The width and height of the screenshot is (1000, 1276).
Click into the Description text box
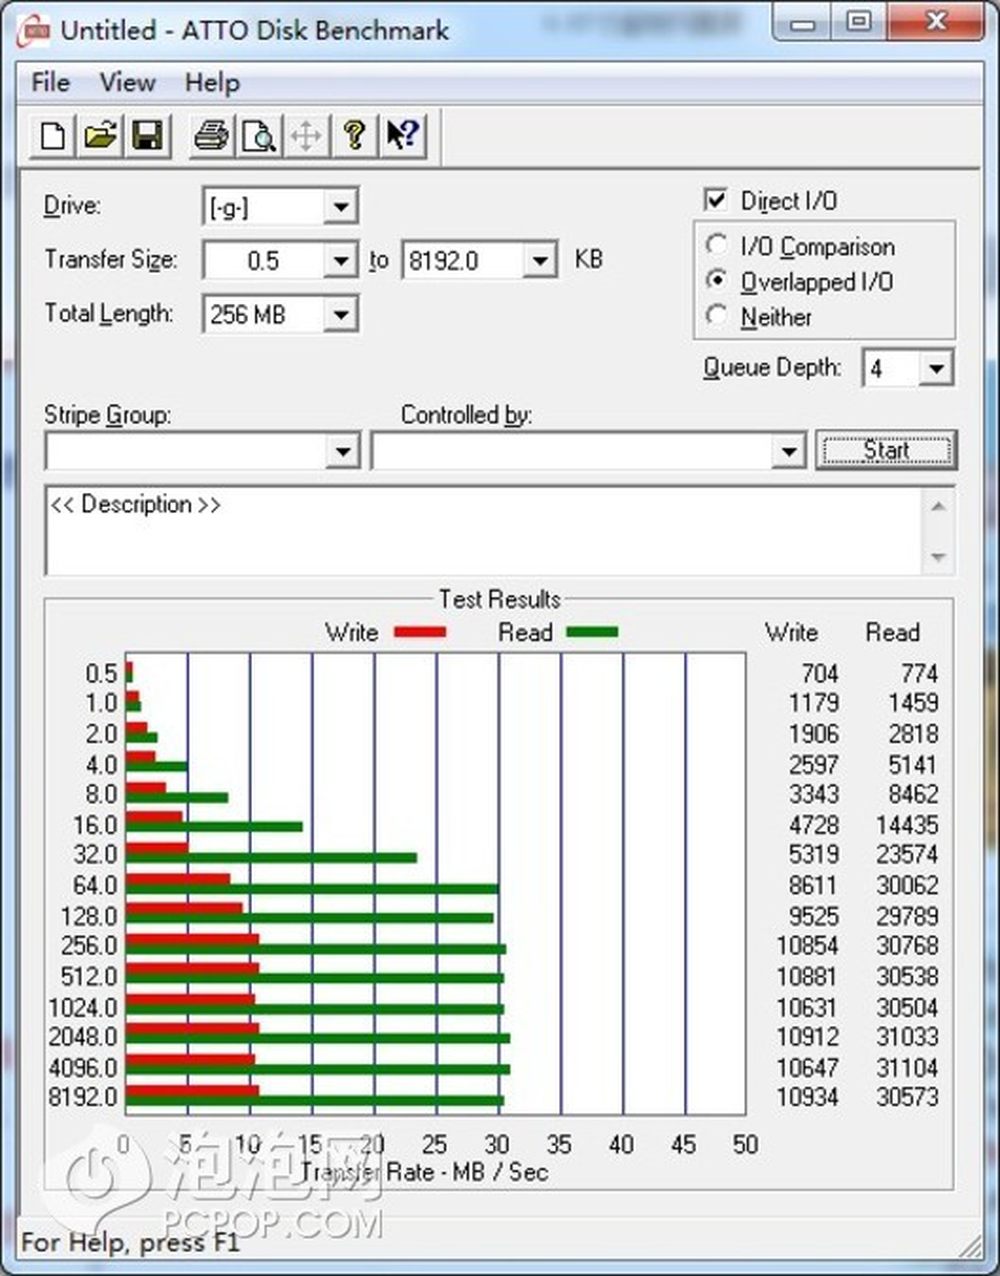(483, 530)
